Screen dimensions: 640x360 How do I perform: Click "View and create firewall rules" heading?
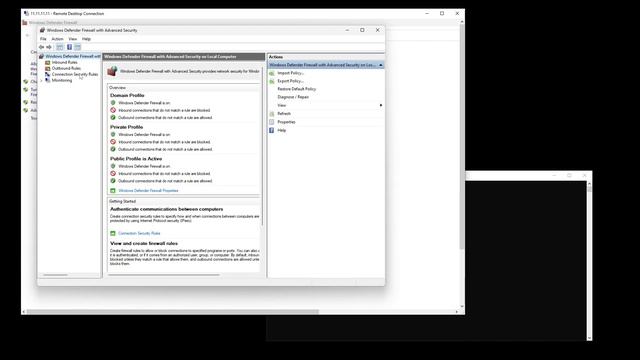[x=144, y=244]
